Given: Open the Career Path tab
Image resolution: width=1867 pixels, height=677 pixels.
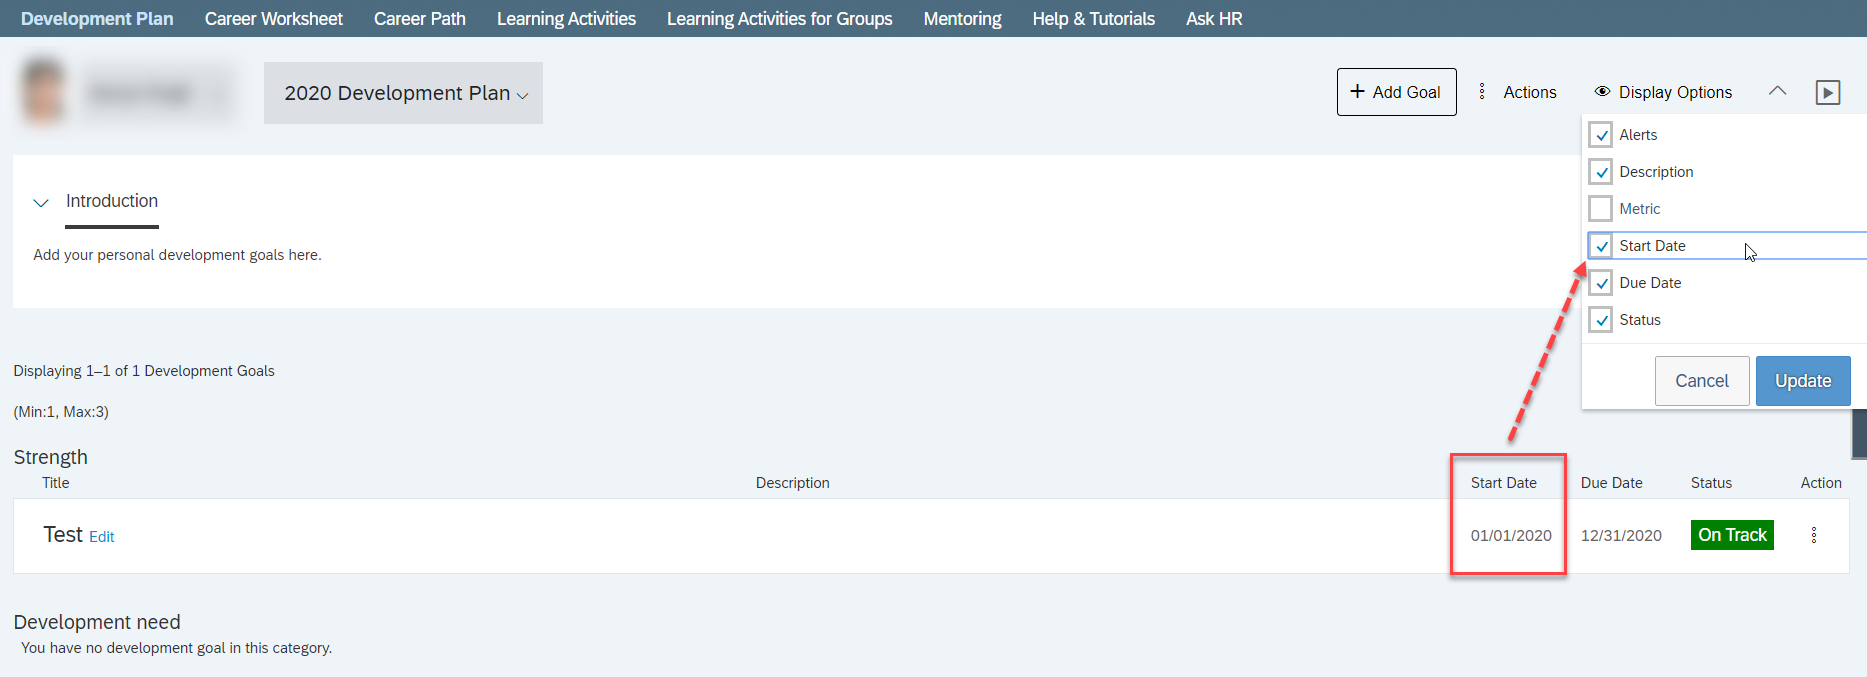Looking at the screenshot, I should pos(420,19).
